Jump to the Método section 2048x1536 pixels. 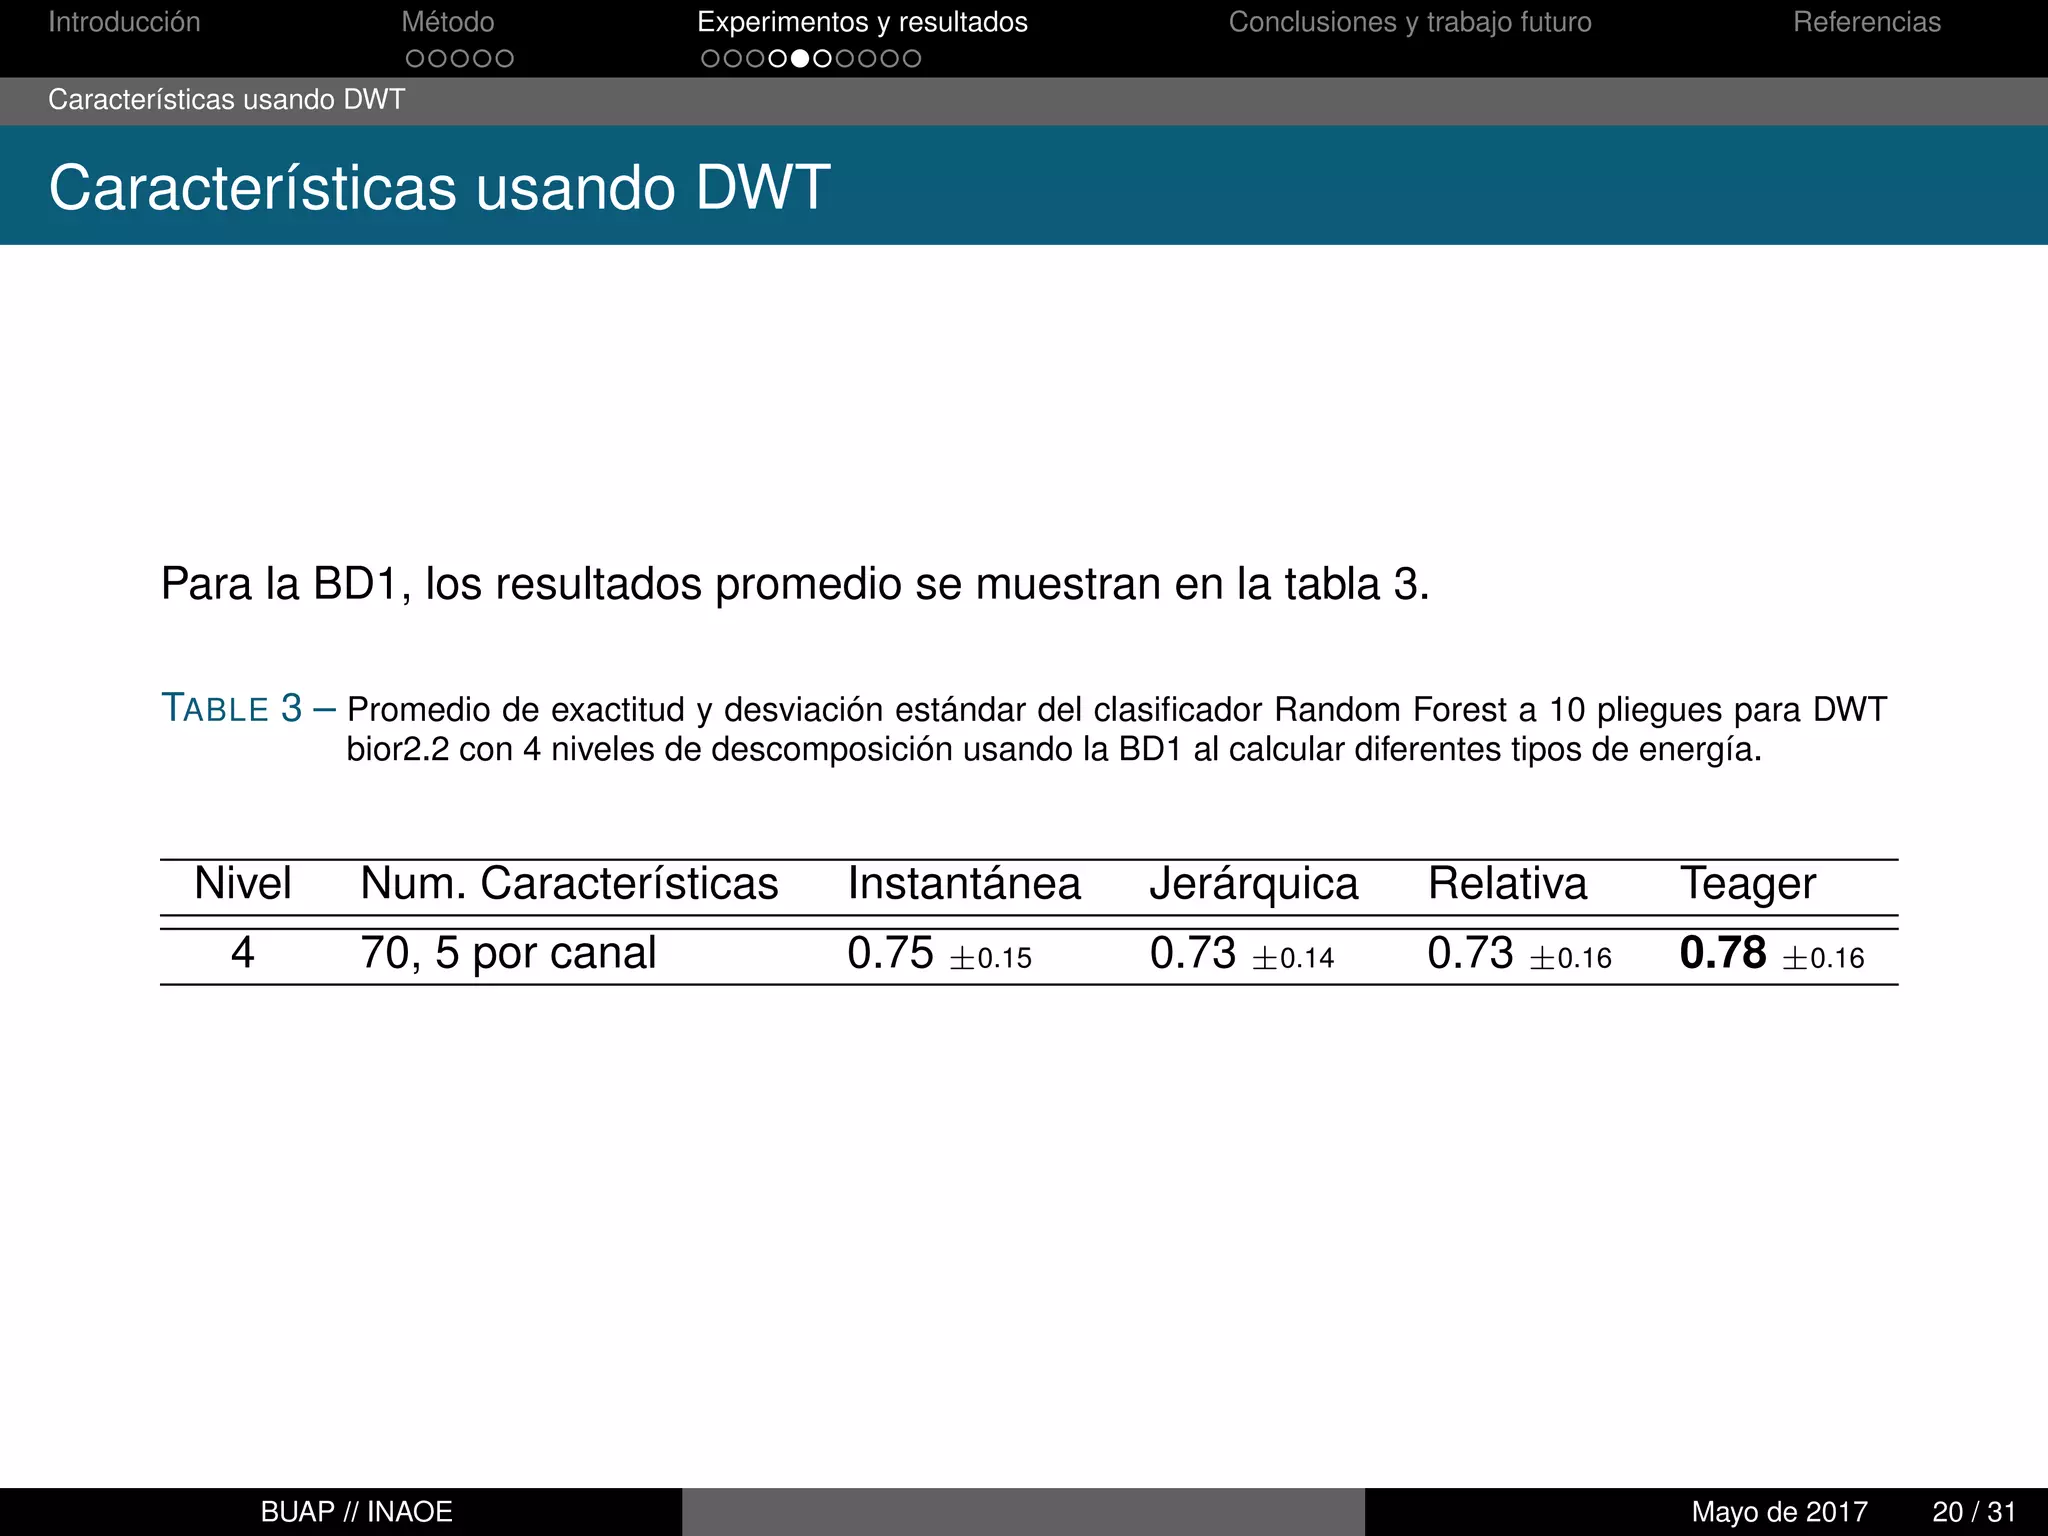pos(448,22)
